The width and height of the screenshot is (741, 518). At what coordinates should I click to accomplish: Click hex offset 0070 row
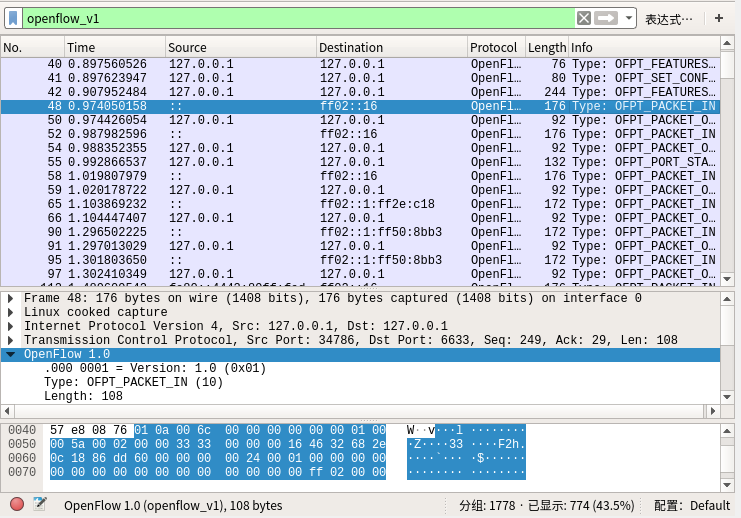tap(22, 472)
